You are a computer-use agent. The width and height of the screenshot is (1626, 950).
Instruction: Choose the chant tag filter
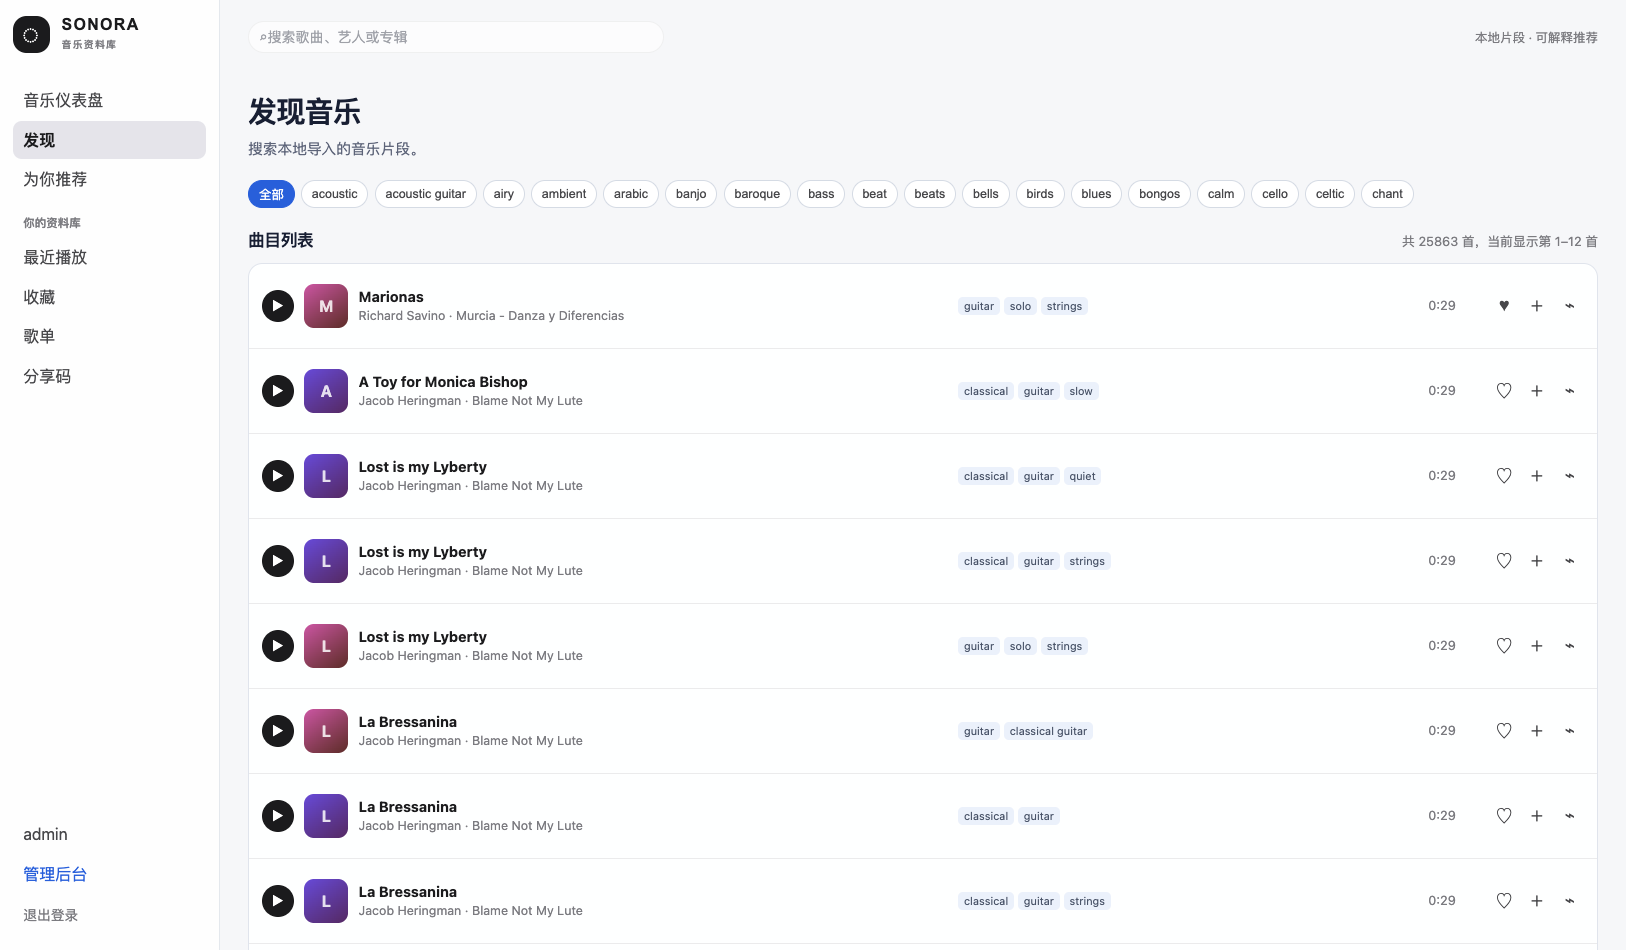pos(1387,194)
